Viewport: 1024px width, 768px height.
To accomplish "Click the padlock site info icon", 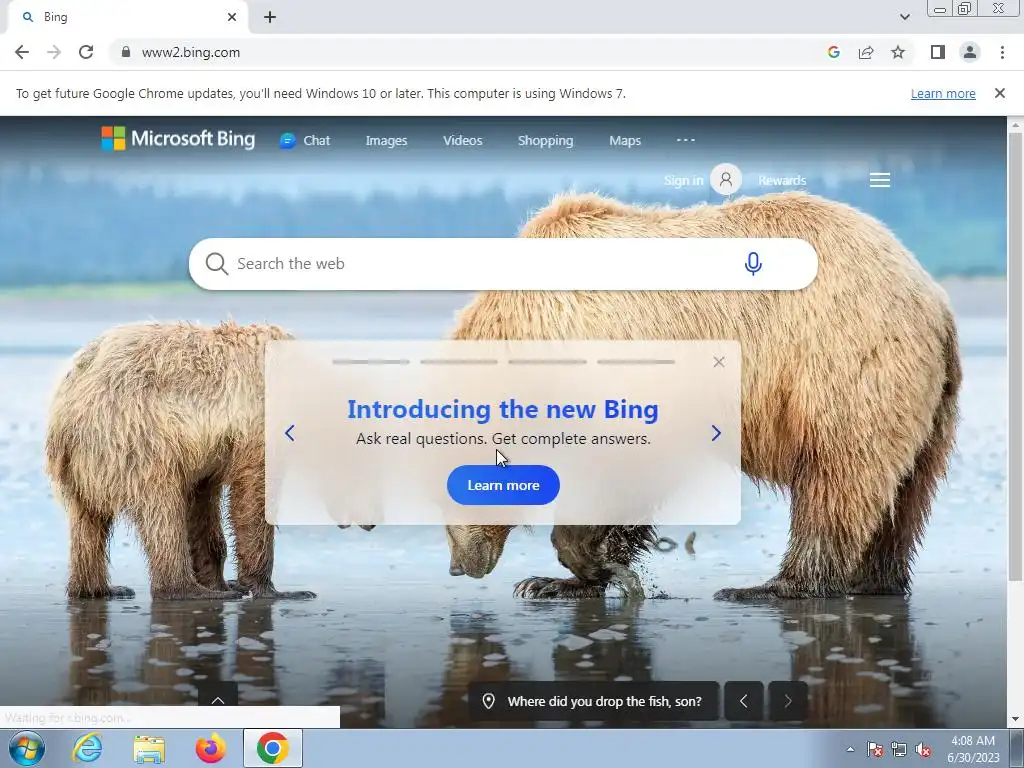I will [x=126, y=52].
